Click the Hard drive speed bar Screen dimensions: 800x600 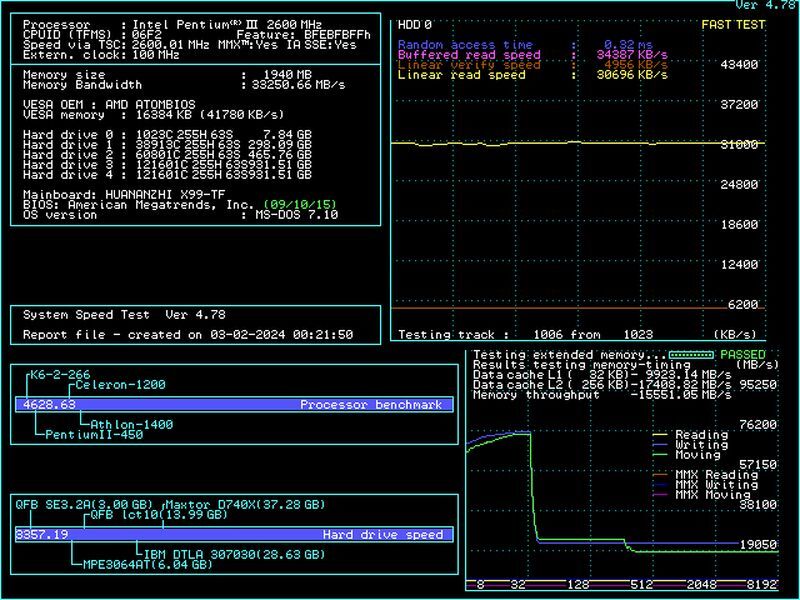point(234,535)
